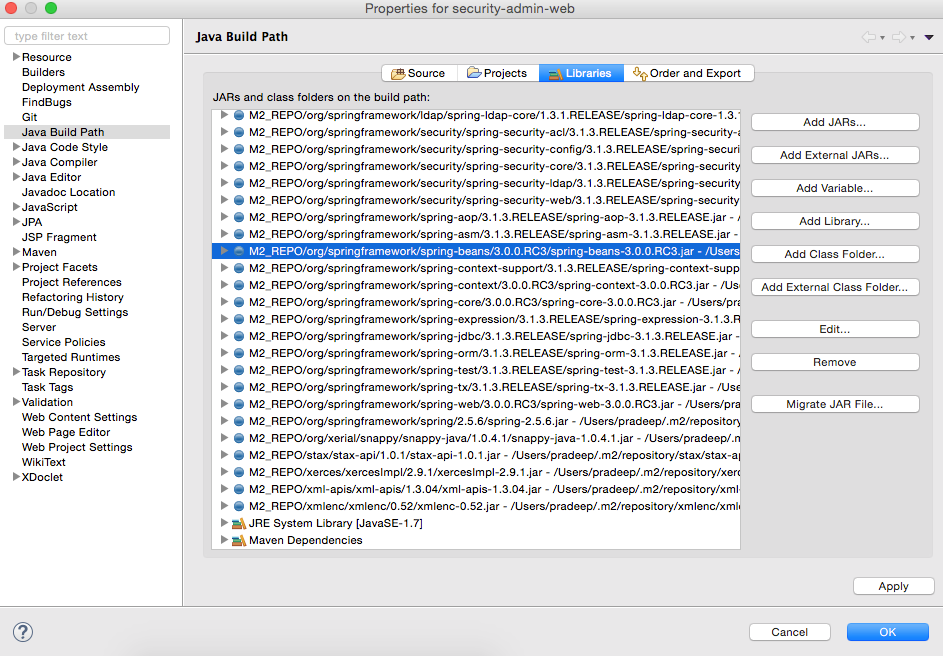Viewport: 943px width, 656px height.
Task: Expand the JRE System Library entry
Action: pyautogui.click(x=224, y=523)
